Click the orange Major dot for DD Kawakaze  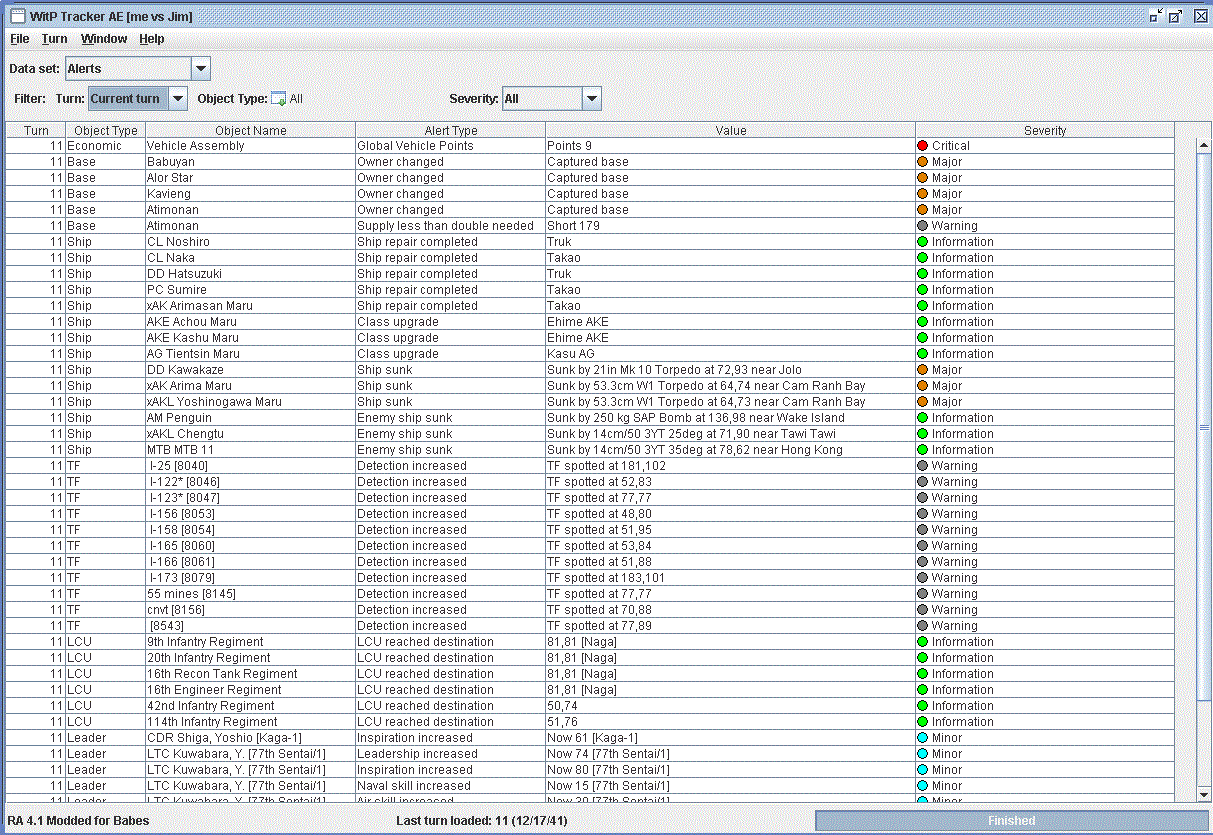(x=923, y=370)
